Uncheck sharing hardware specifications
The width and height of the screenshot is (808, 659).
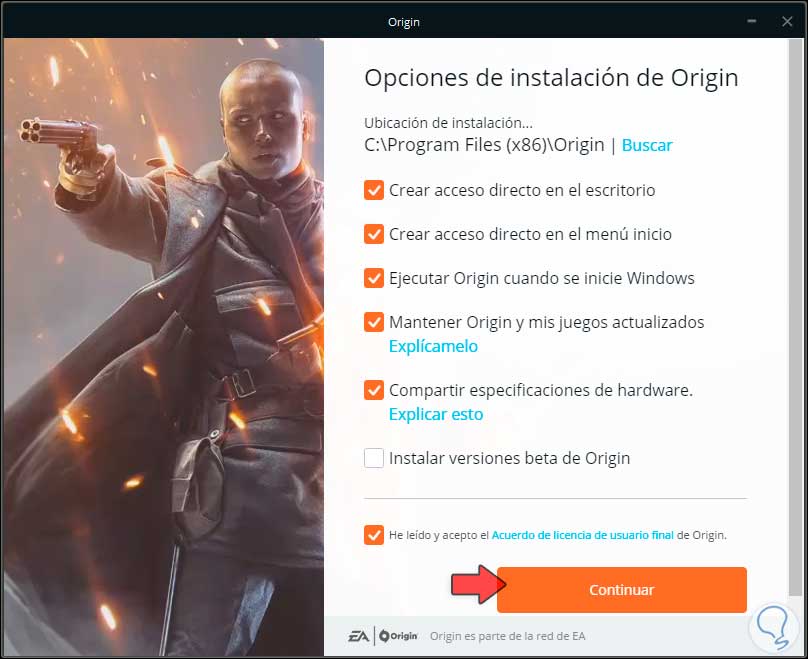point(374,390)
